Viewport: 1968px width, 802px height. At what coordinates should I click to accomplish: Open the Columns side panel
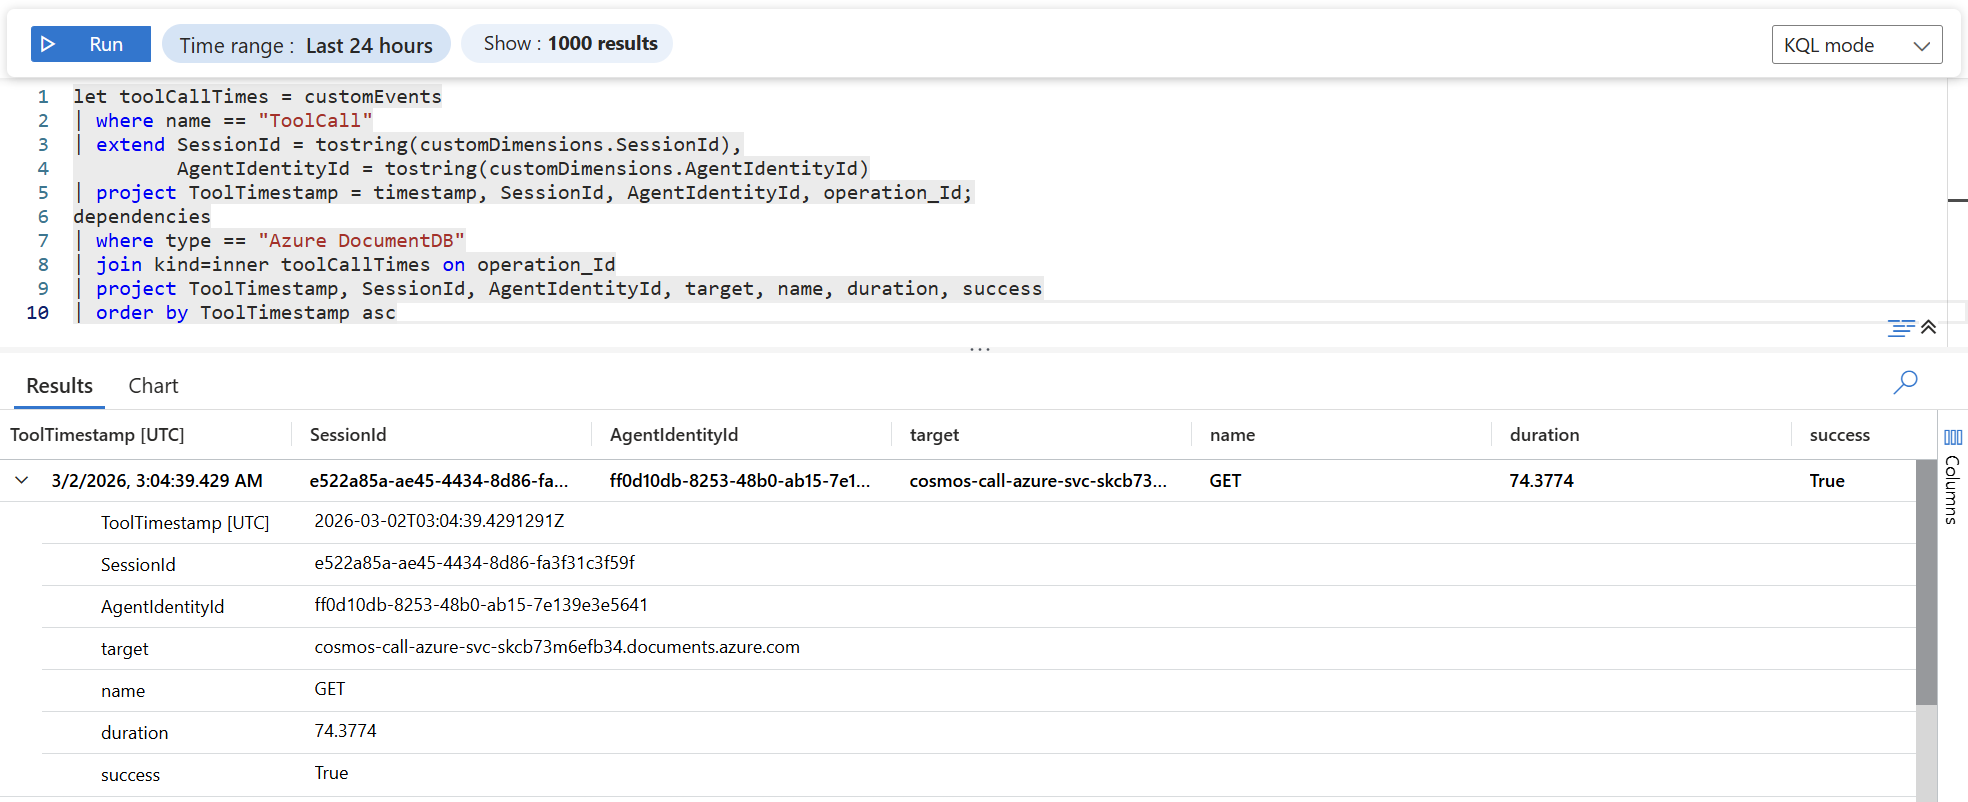click(x=1952, y=477)
